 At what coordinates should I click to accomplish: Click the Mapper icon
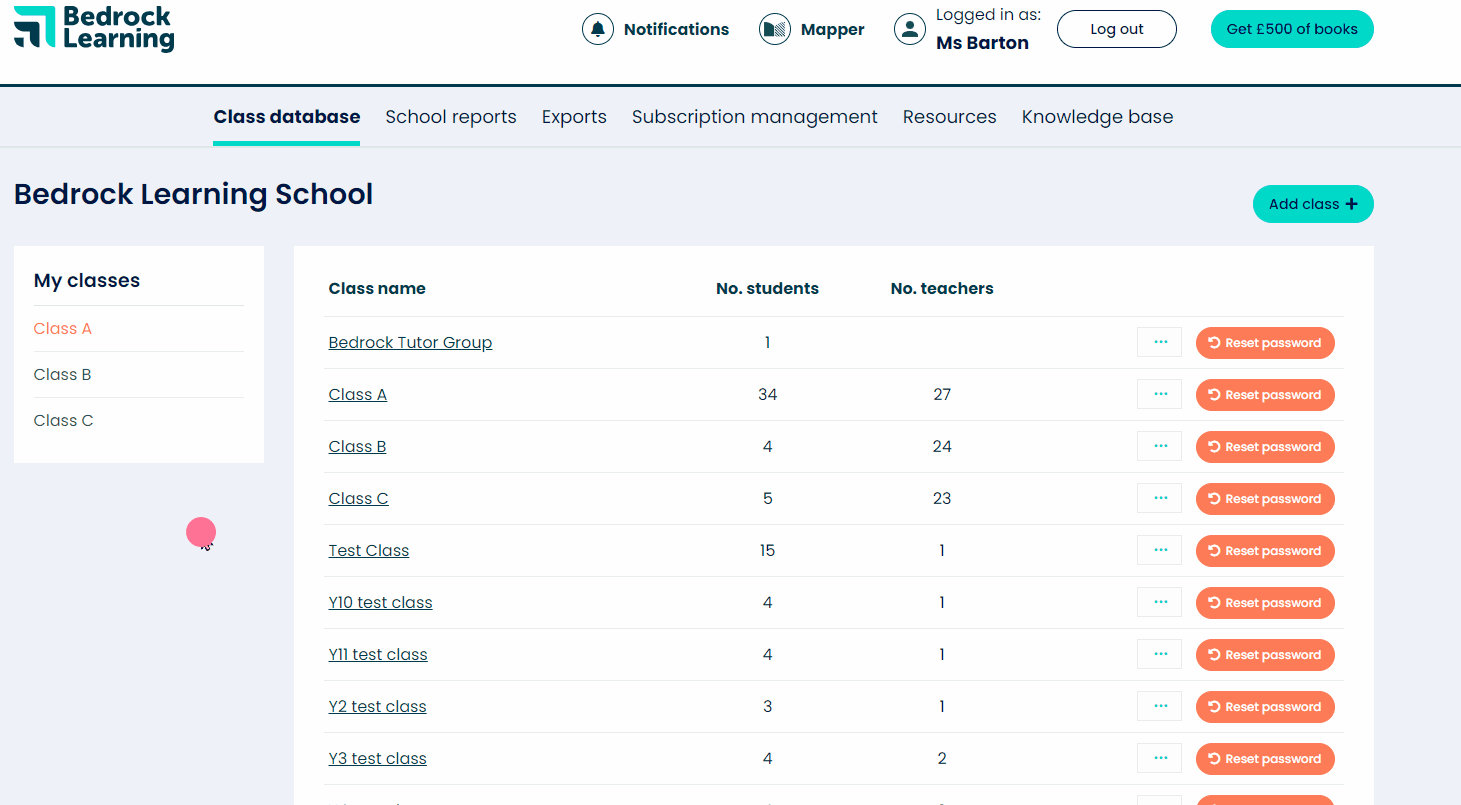(775, 29)
